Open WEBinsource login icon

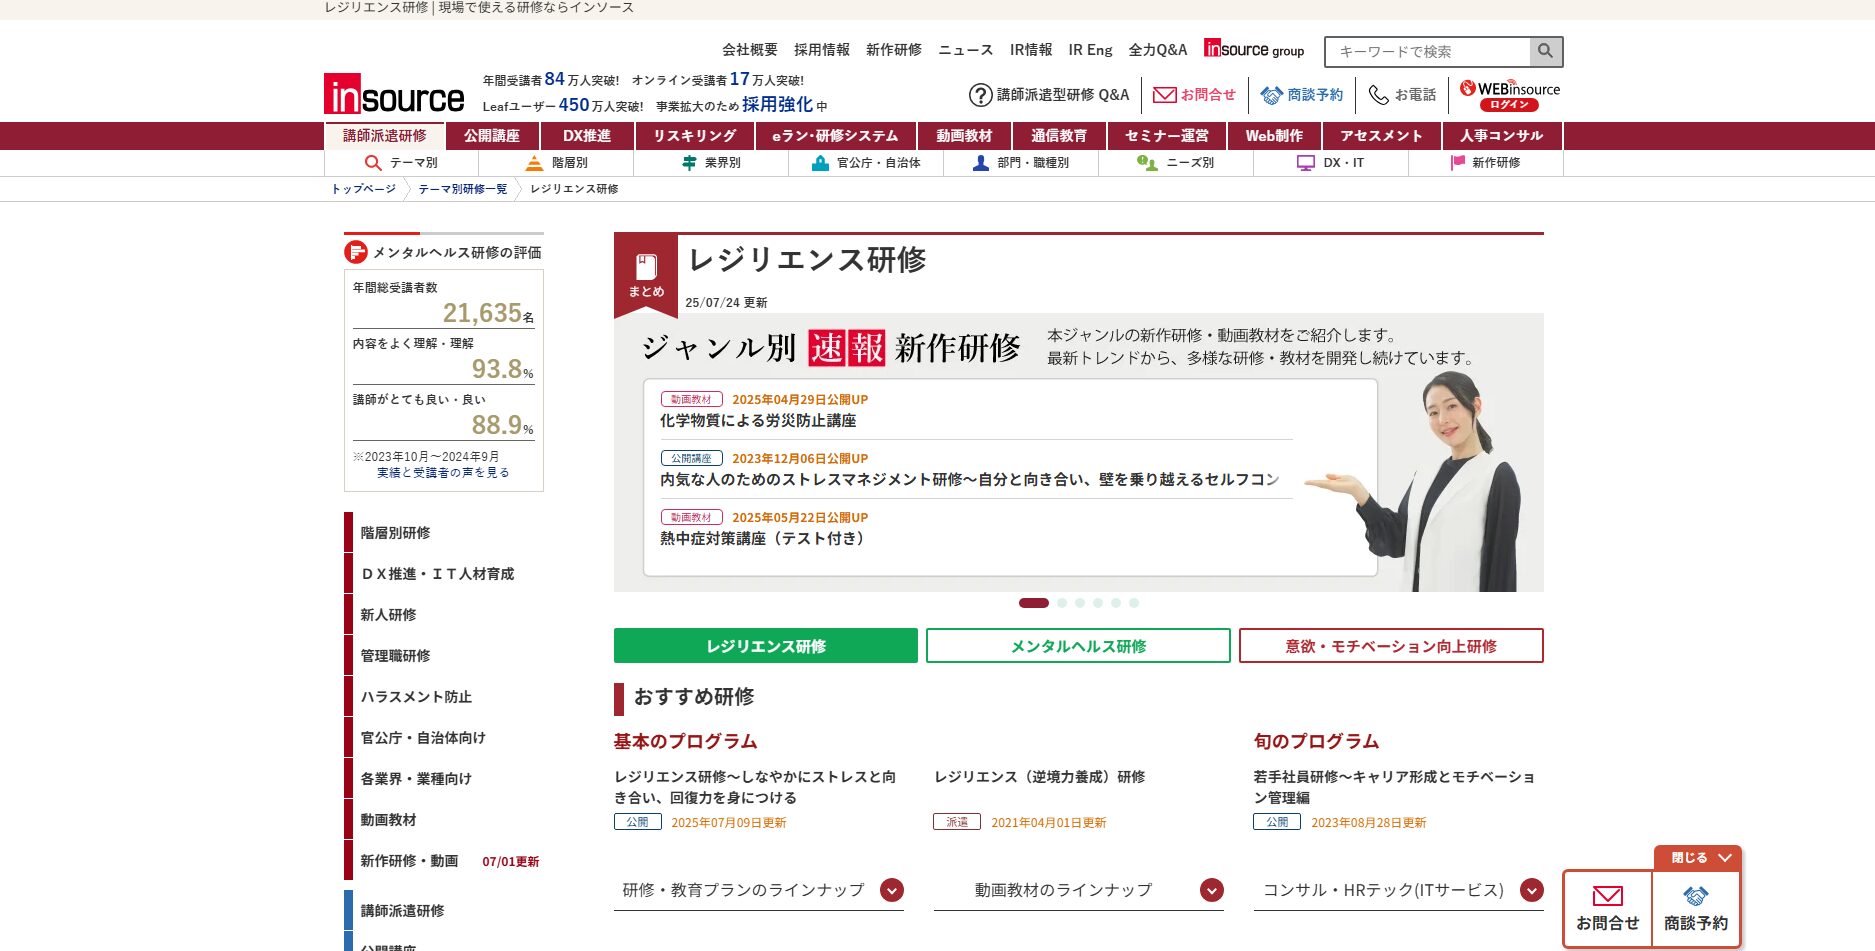[1509, 95]
